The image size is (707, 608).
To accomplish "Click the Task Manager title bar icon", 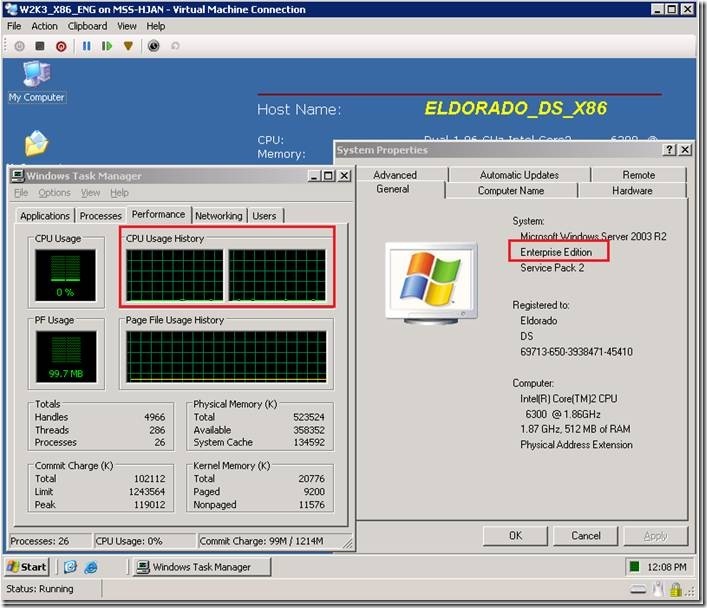I will coord(18,176).
